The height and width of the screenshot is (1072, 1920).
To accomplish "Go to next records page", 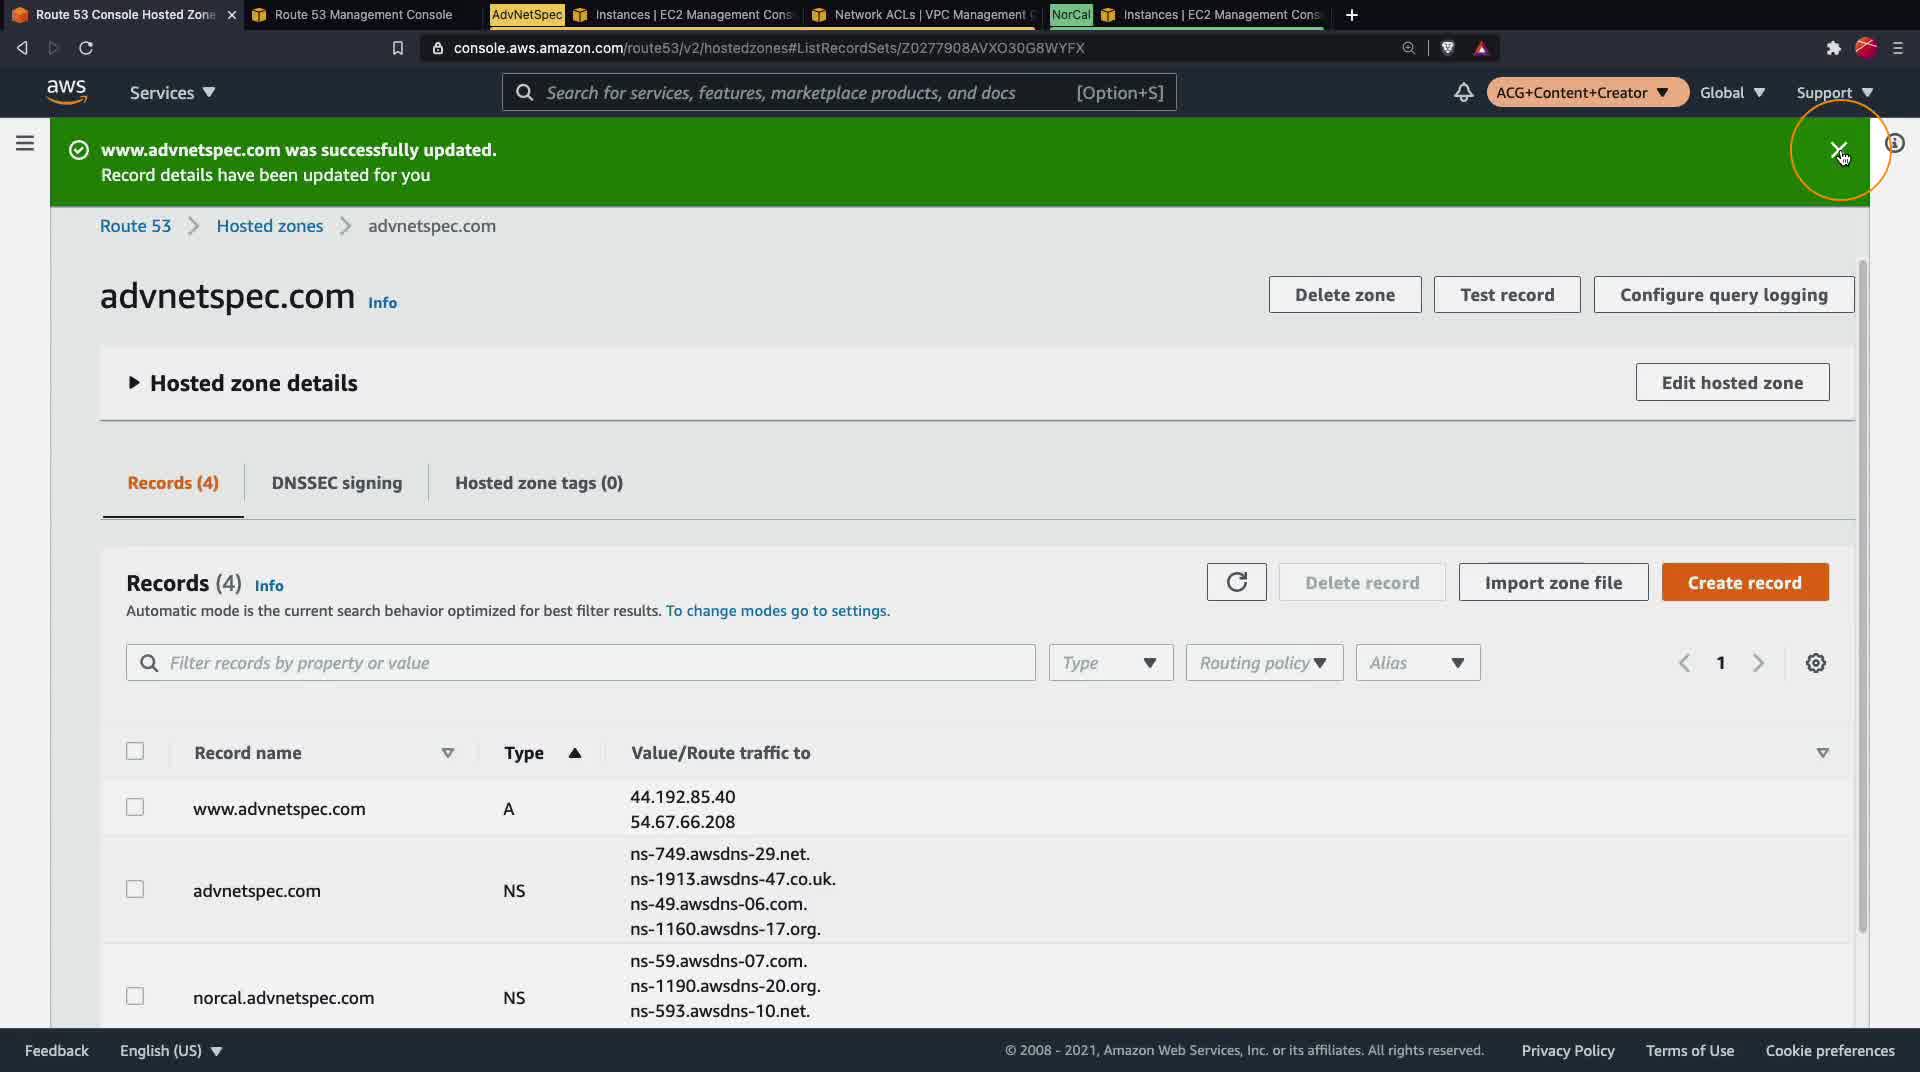I will 1758,663.
